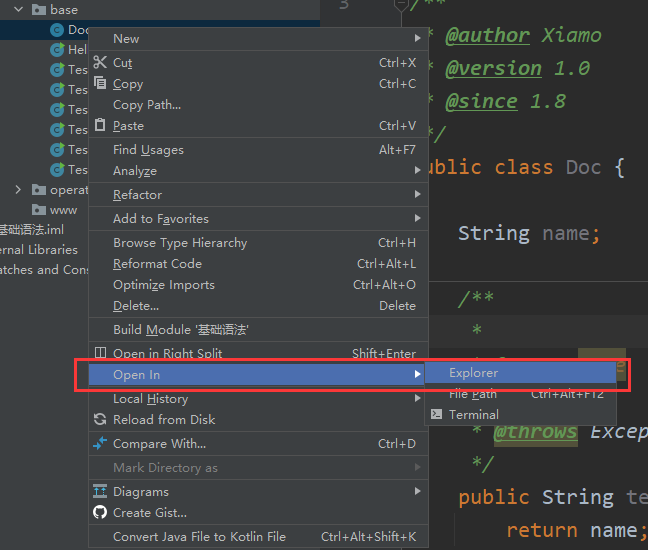This screenshot has width=648, height=550.
Task: Select External Libraries in project tree
Action: [39, 250]
